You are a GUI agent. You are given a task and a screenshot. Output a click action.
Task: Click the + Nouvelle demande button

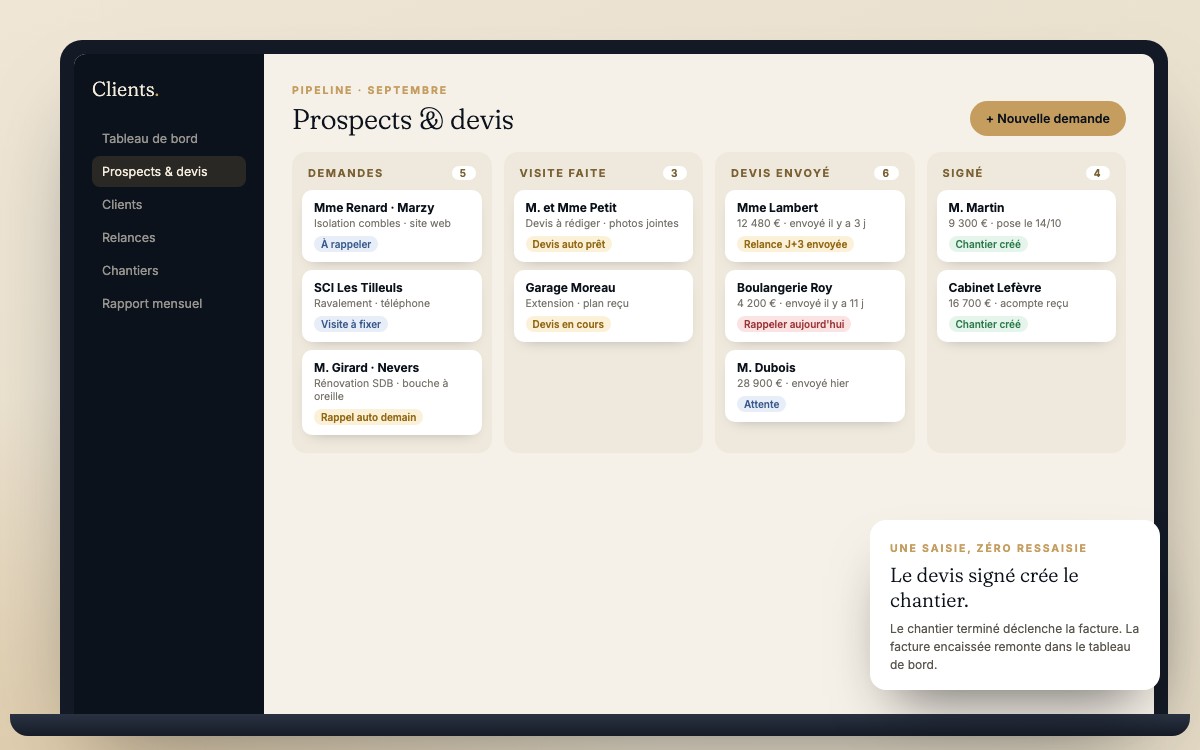pyautogui.click(x=1047, y=118)
